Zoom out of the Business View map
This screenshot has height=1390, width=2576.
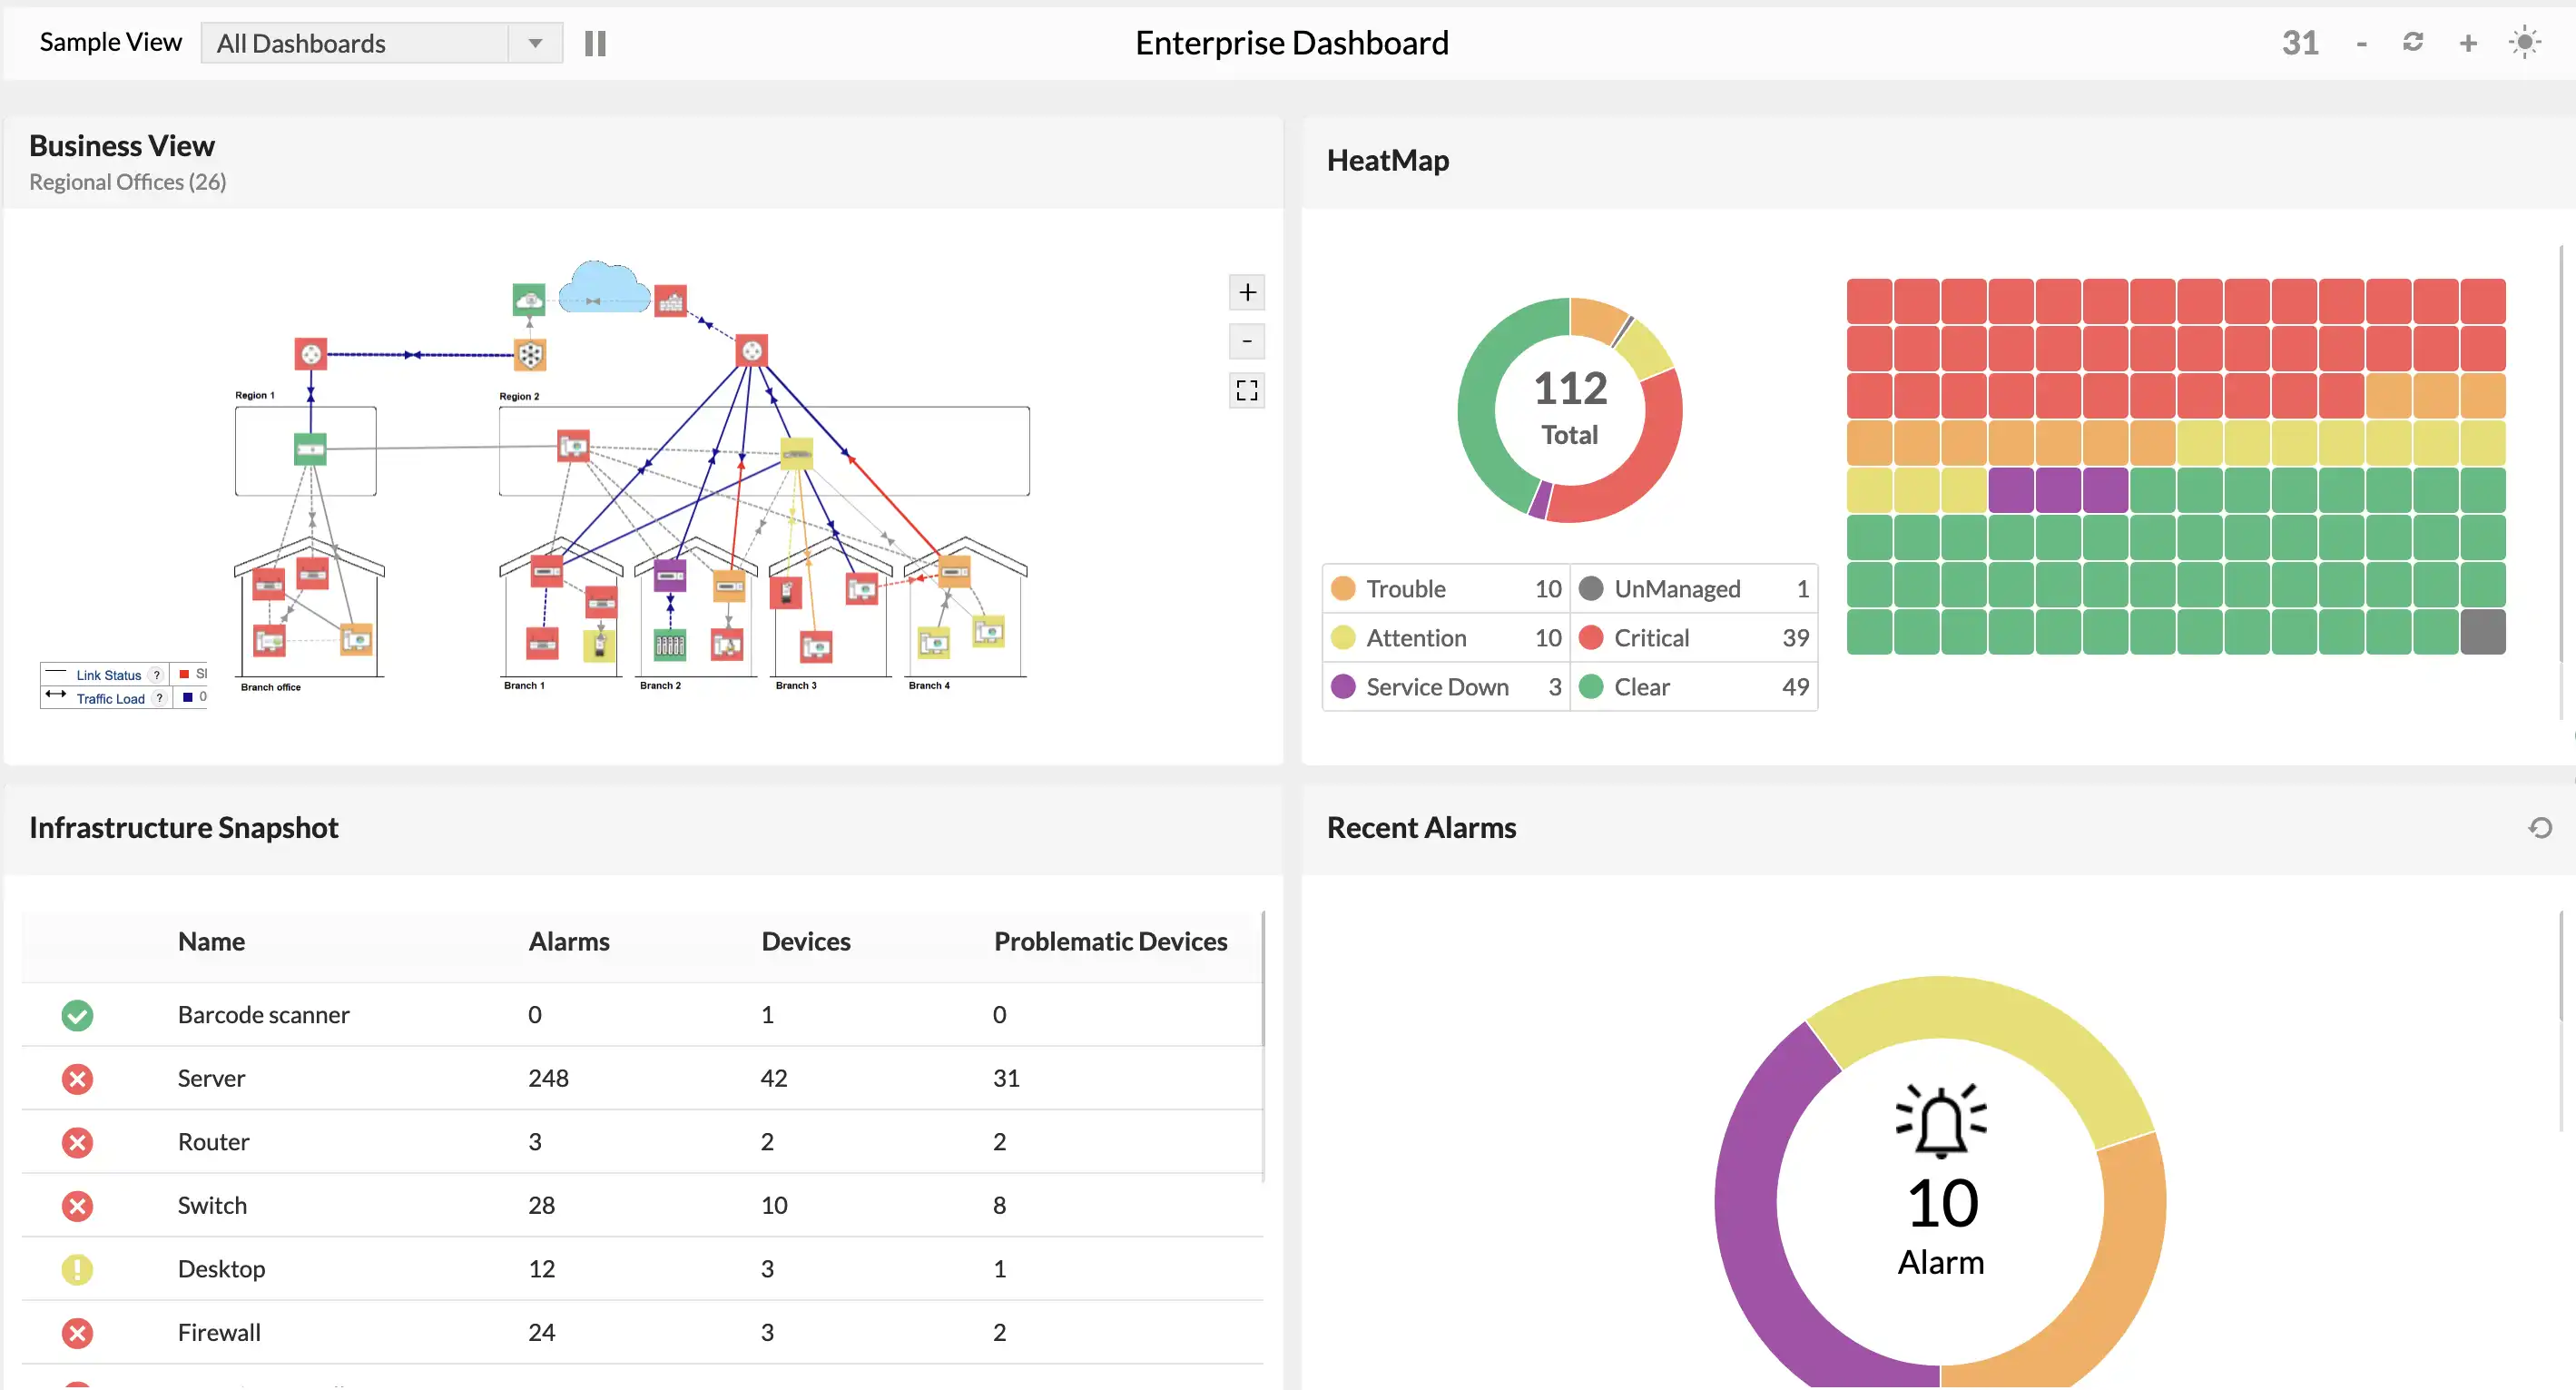coord(1247,341)
